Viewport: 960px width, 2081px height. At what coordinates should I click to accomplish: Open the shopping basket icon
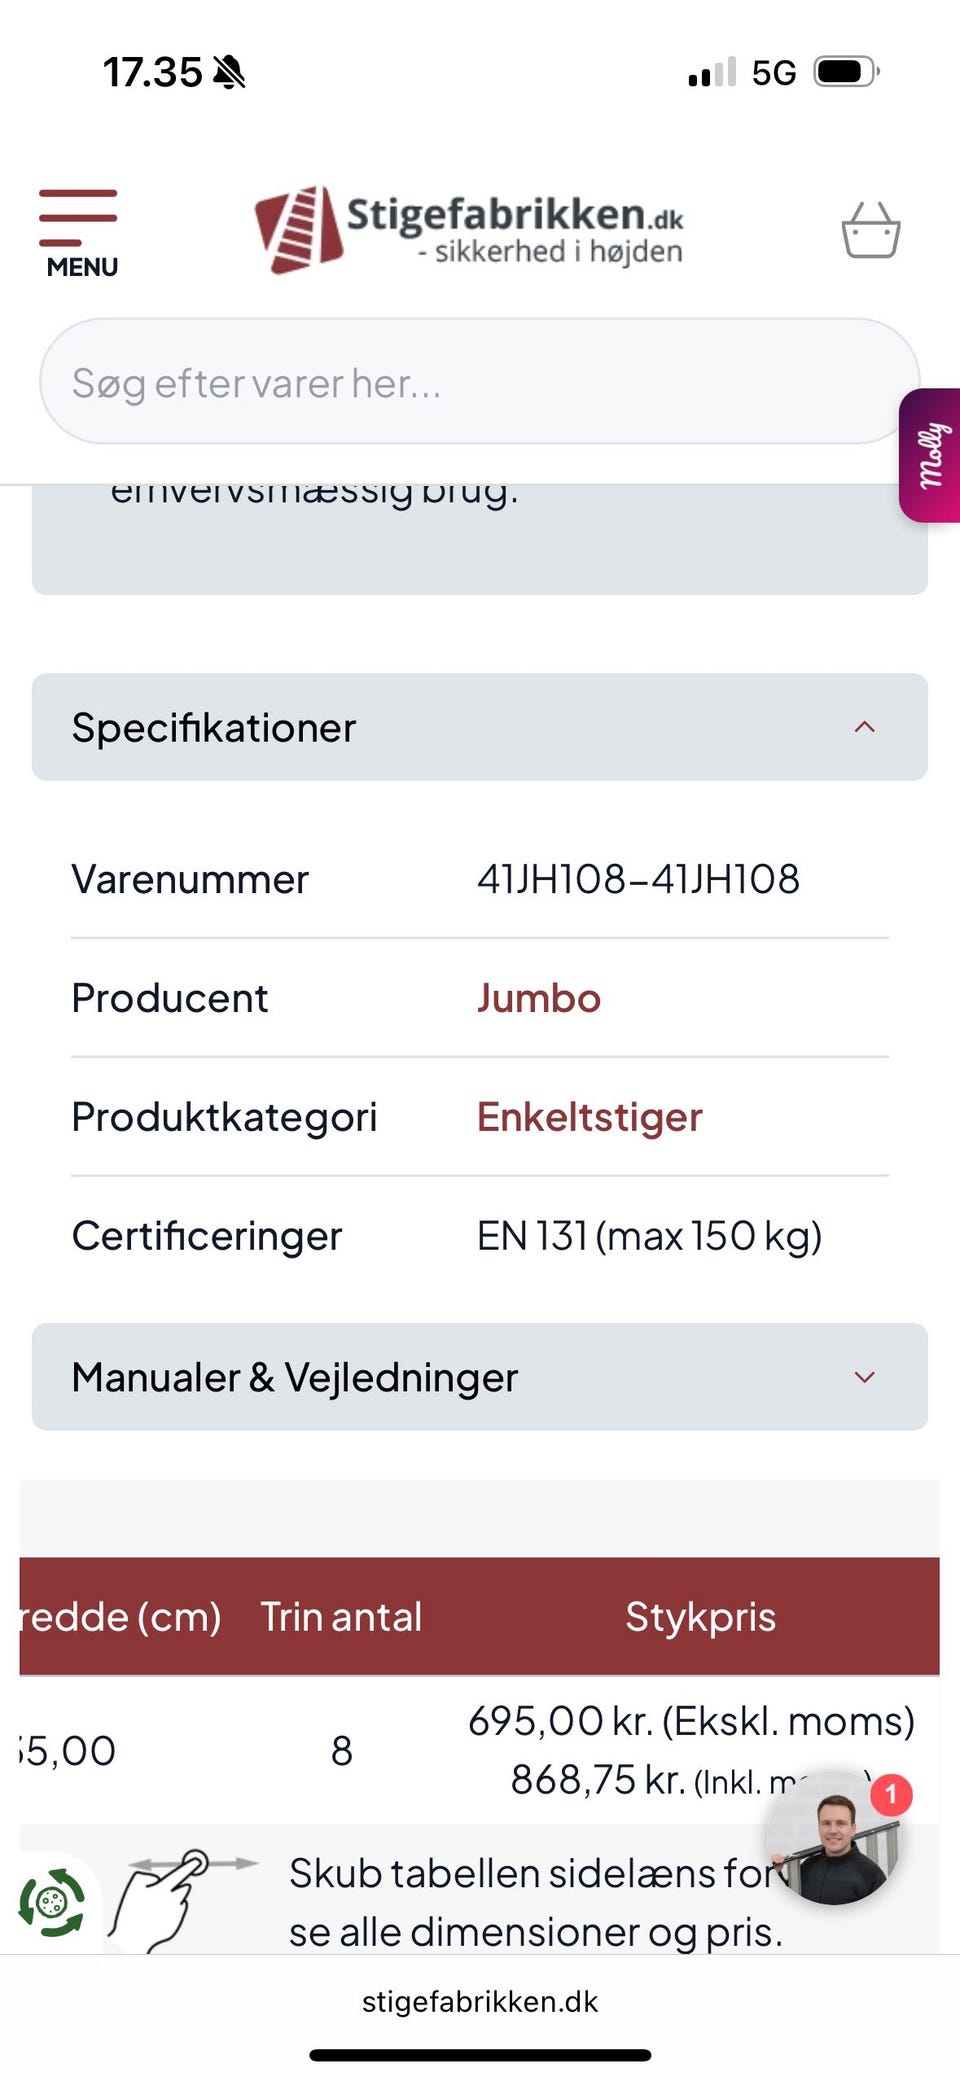click(x=870, y=231)
